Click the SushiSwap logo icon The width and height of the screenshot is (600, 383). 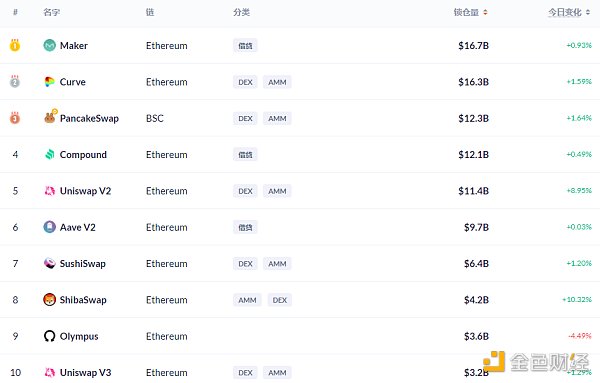pos(49,263)
